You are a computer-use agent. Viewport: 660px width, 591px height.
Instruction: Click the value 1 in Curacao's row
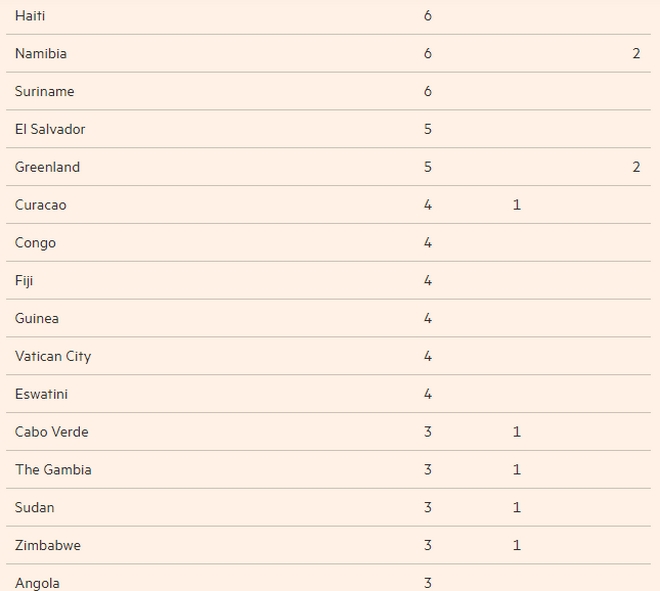point(517,205)
